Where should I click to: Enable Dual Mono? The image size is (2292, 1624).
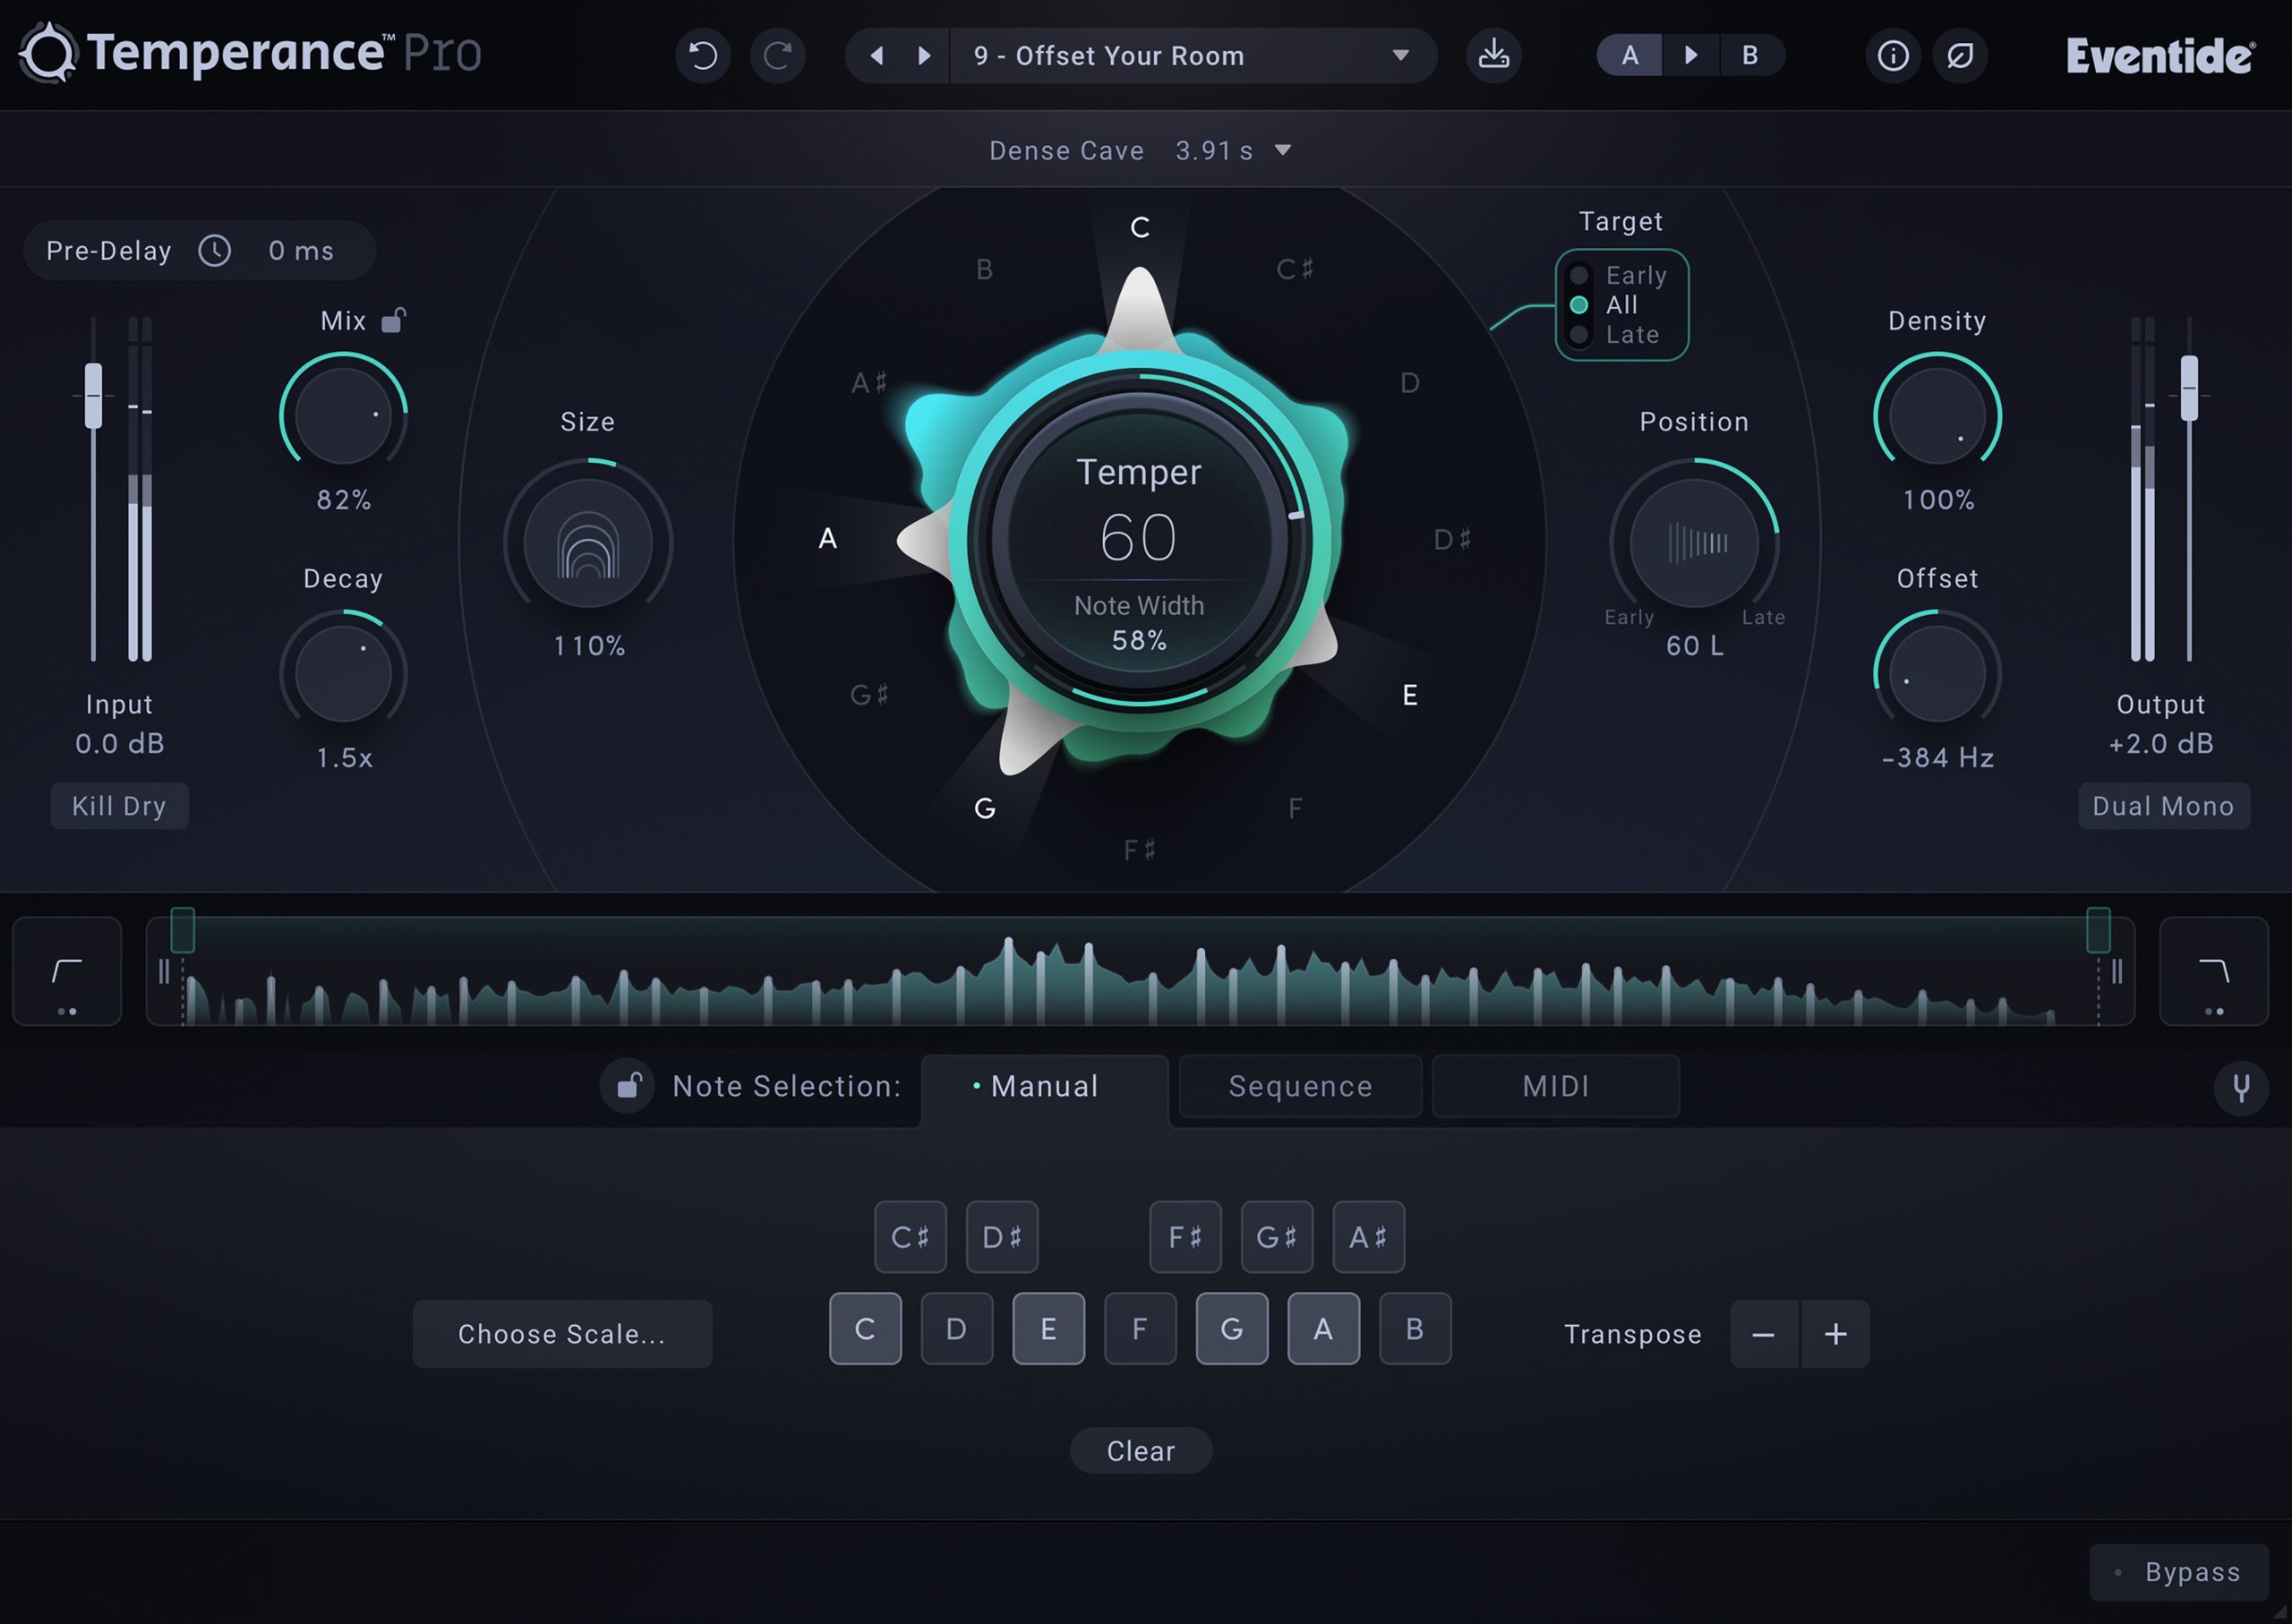pyautogui.click(x=2164, y=805)
